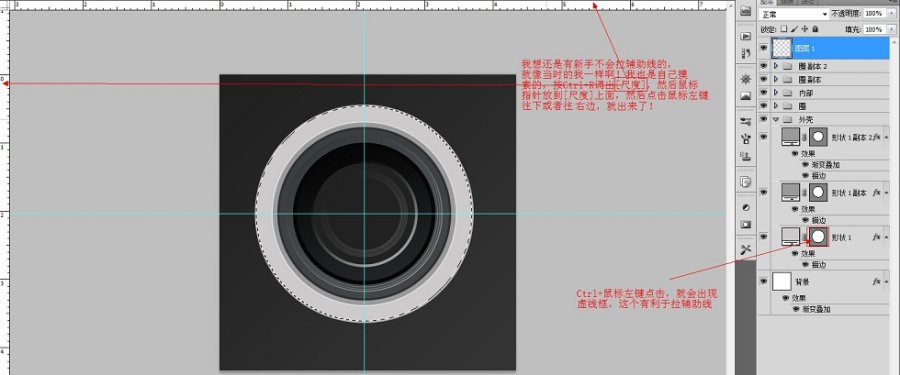
Task: Open the Layer Comps stacked-pages icon
Action: pyautogui.click(x=746, y=182)
